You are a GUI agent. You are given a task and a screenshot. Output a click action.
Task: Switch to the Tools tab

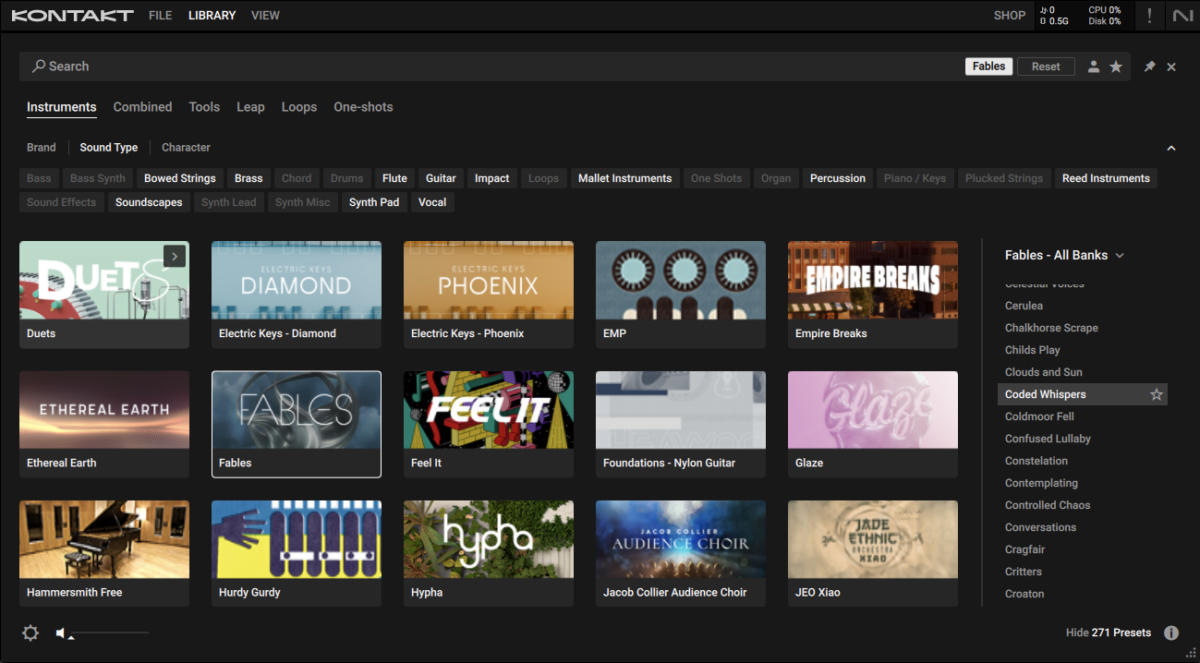click(204, 107)
